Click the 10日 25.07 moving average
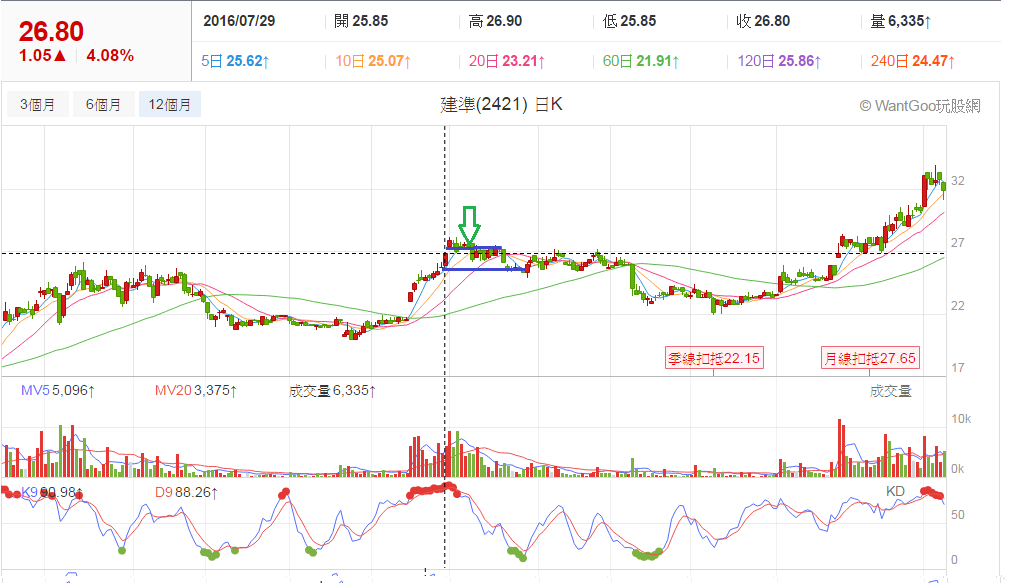Screen dimensions: 1010x583 click(x=373, y=61)
